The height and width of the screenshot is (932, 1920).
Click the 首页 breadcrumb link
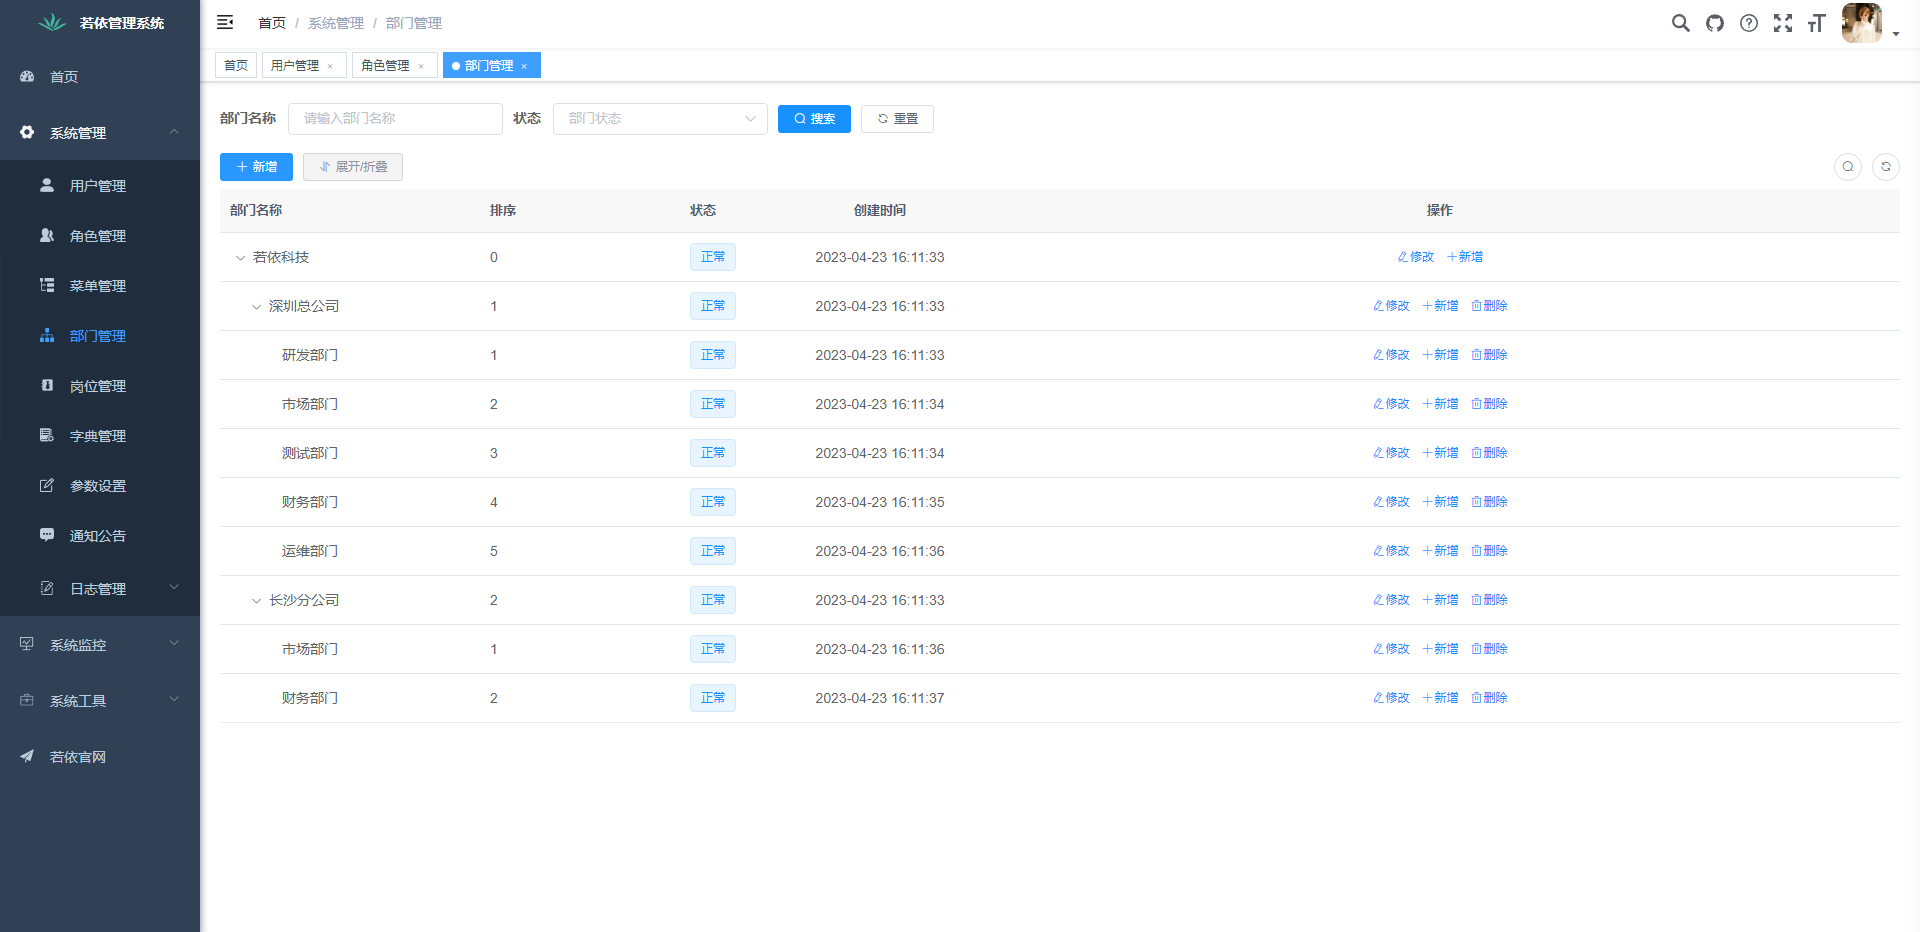[272, 23]
